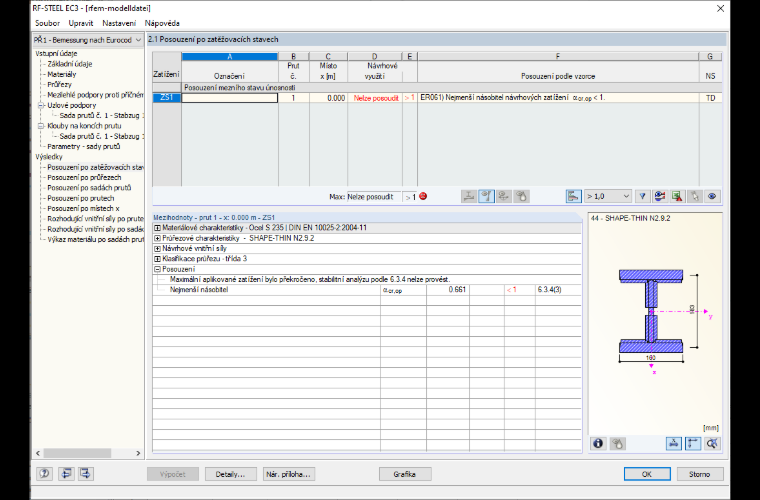Click the third greyed results toolbar icon
Viewport: 760px width, 500px height.
[x=504, y=196]
